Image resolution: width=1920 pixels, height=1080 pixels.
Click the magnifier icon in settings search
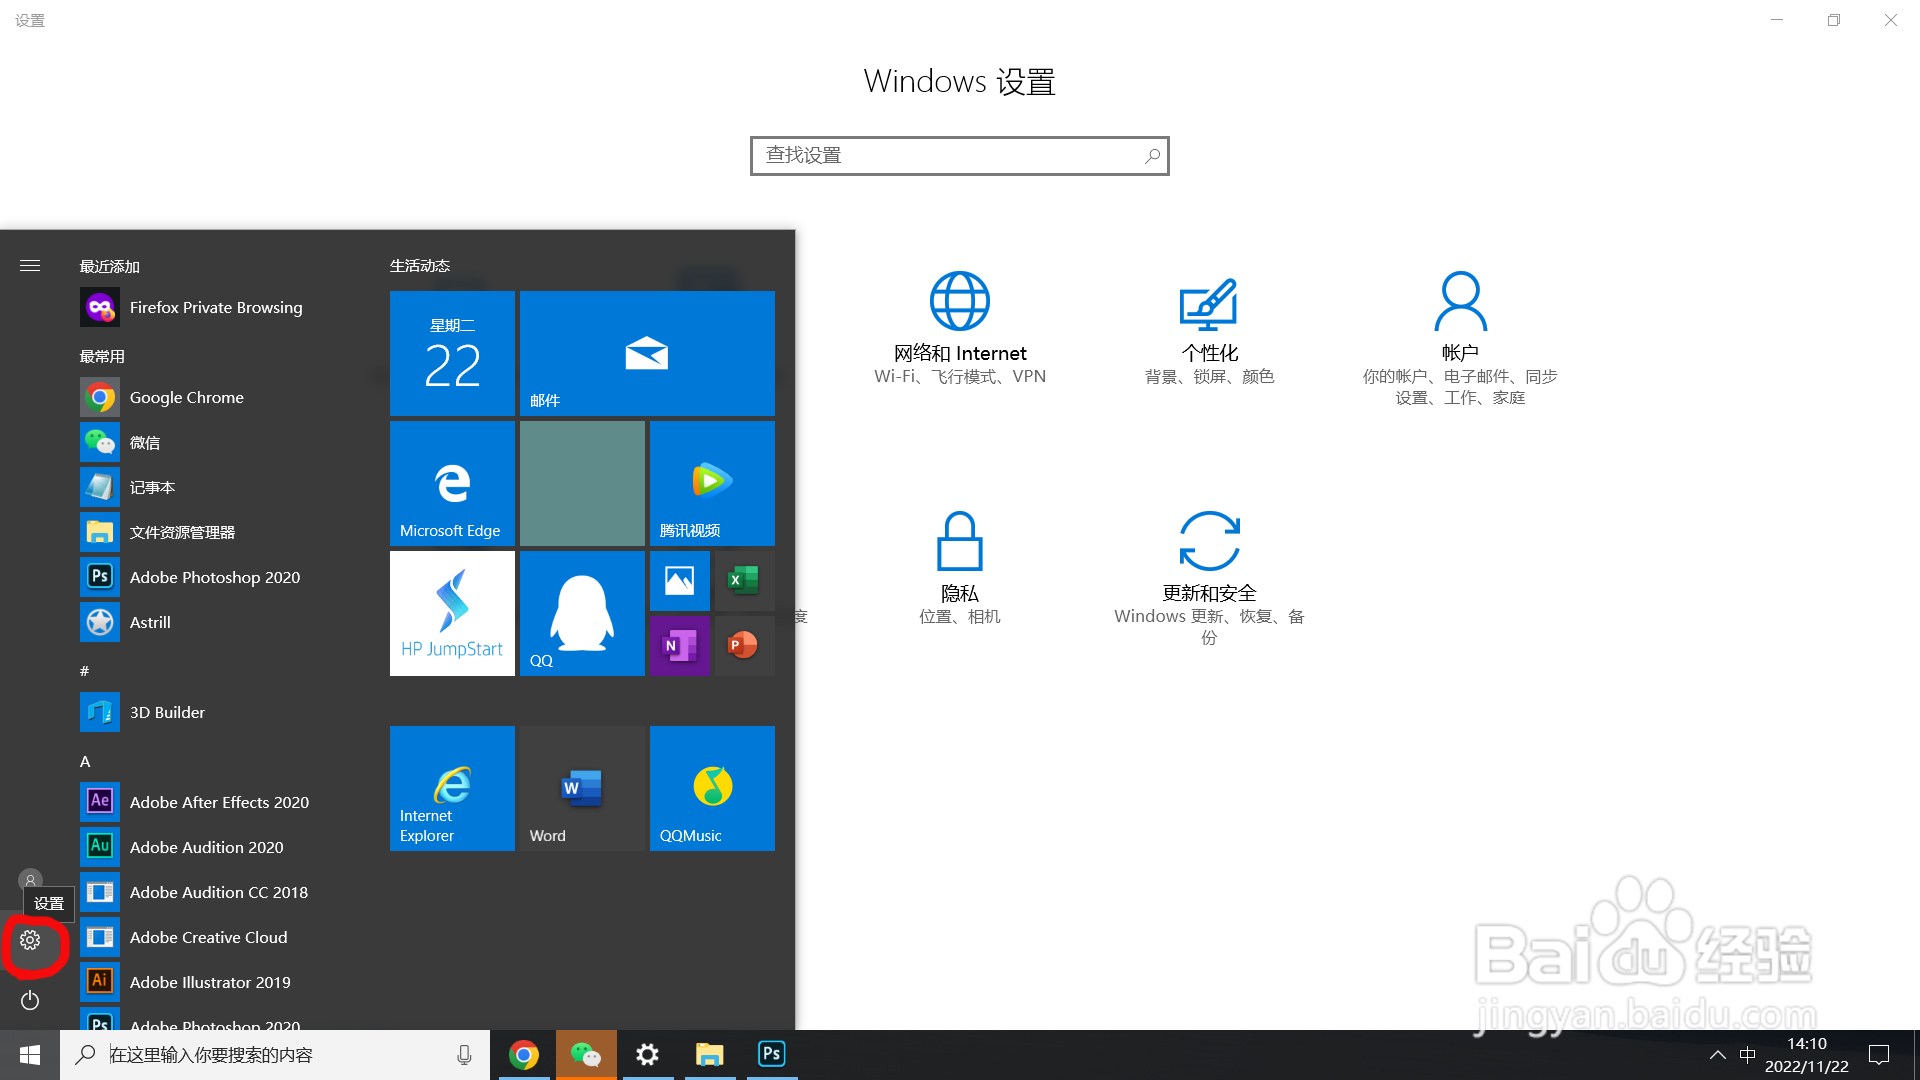[1152, 156]
